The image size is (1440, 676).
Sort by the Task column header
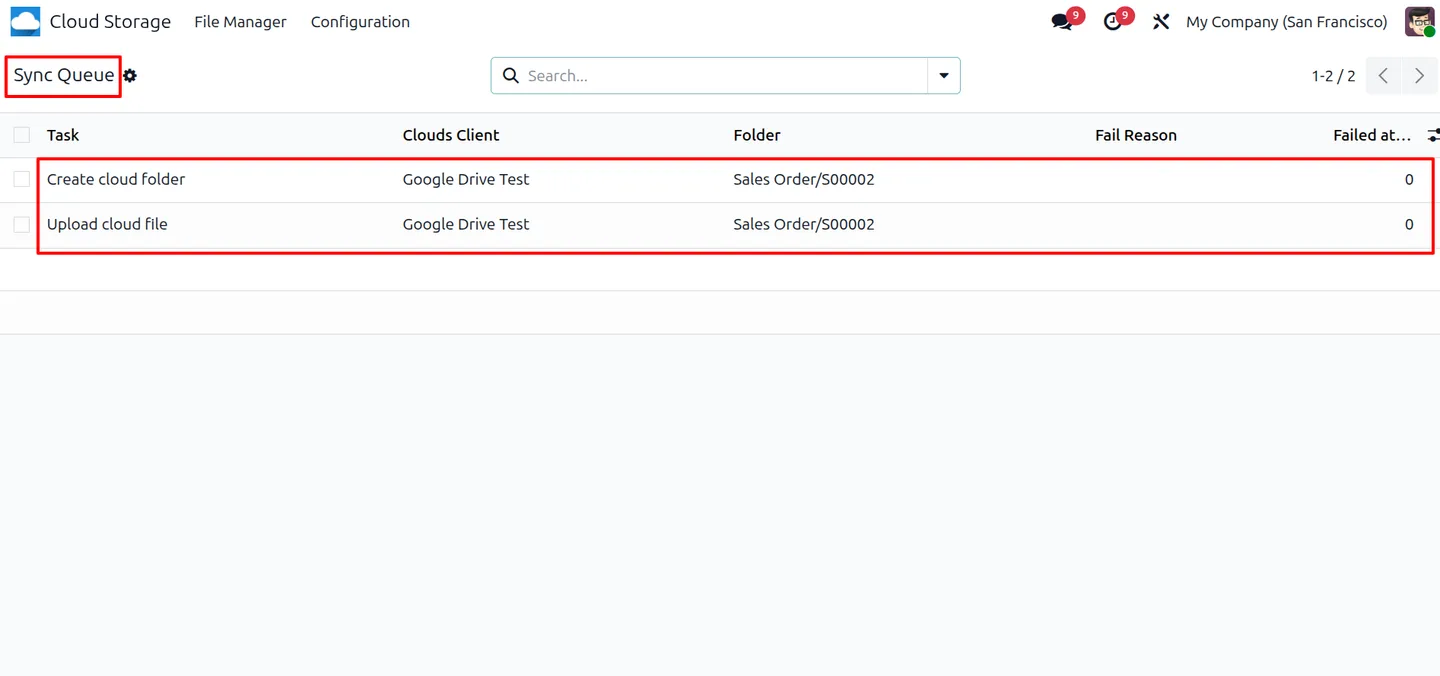pos(63,135)
